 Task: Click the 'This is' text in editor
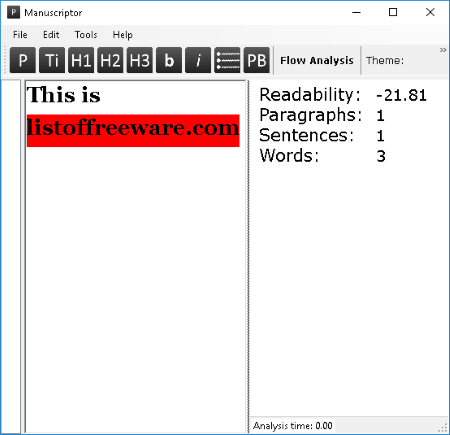pos(63,95)
